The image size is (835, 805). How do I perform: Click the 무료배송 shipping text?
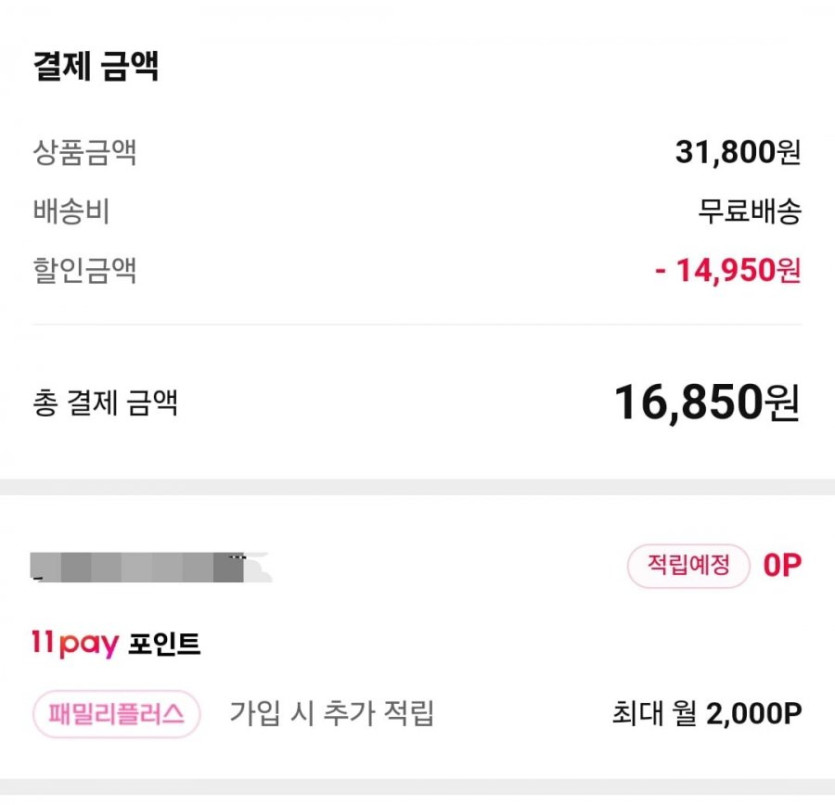pos(749,212)
